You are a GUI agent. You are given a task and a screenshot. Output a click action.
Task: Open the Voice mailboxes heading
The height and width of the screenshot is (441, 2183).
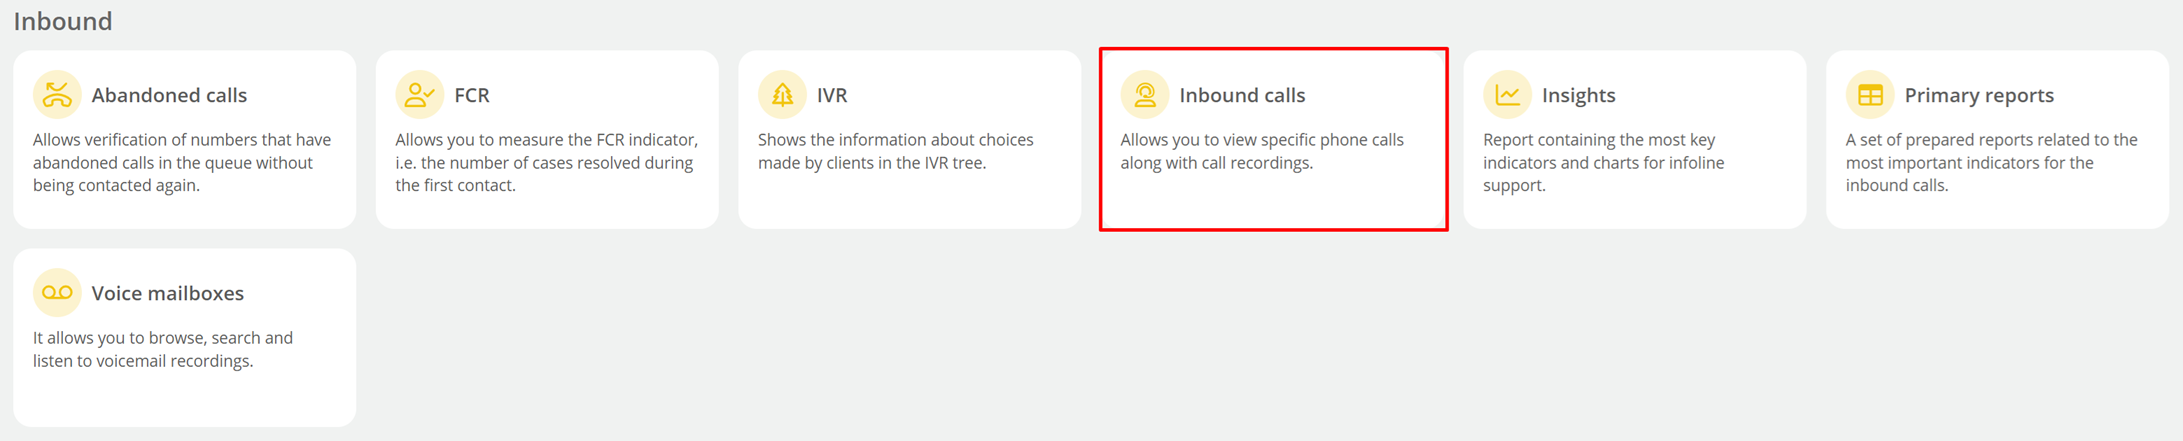coord(168,293)
